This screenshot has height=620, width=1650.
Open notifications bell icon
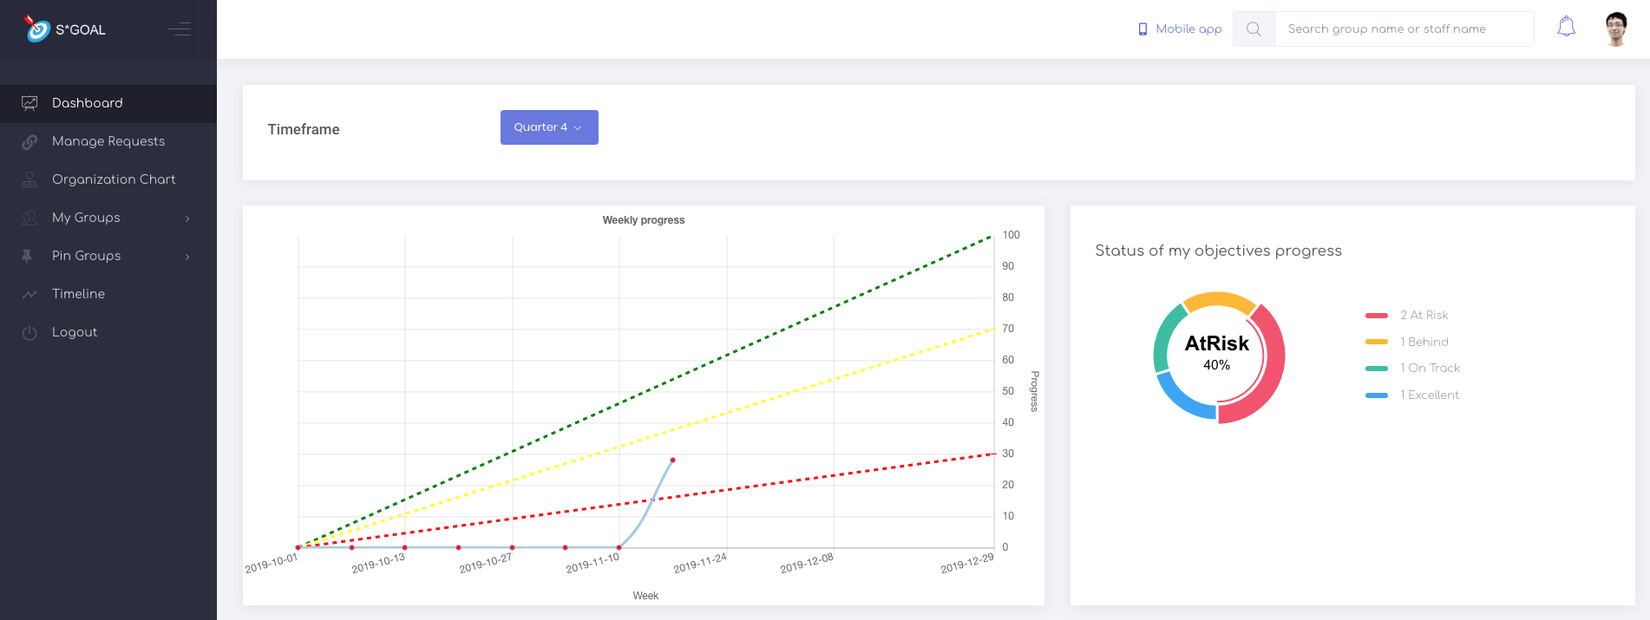pos(1566,28)
